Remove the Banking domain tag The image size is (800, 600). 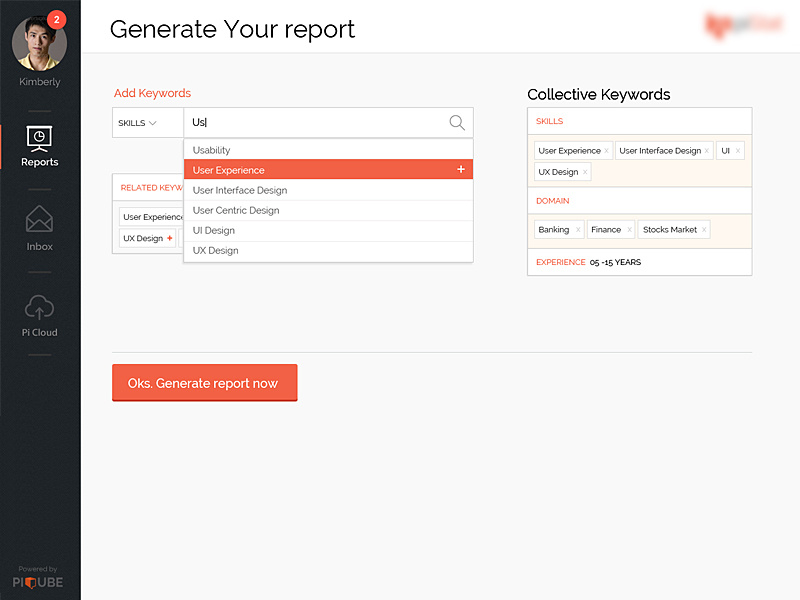tap(578, 230)
